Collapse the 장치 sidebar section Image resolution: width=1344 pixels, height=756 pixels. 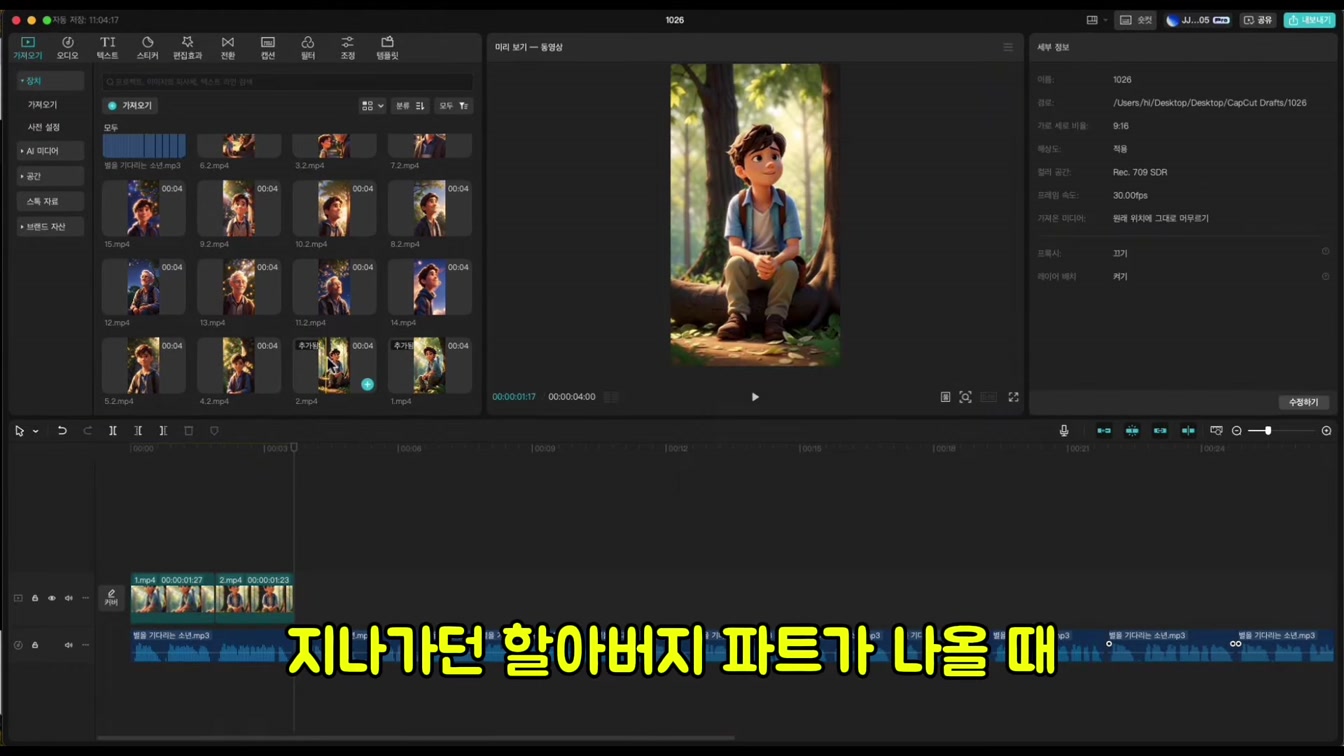tap(49, 80)
